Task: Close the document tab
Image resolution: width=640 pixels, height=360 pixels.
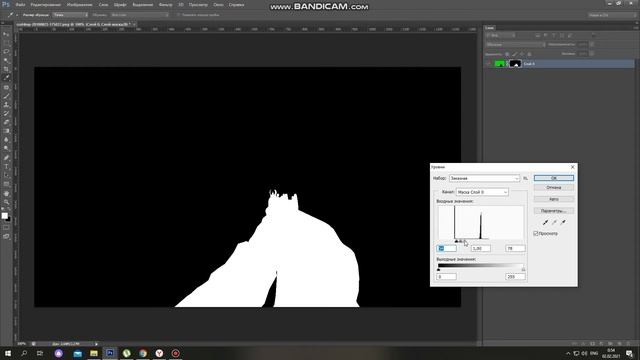Action: coord(134,24)
